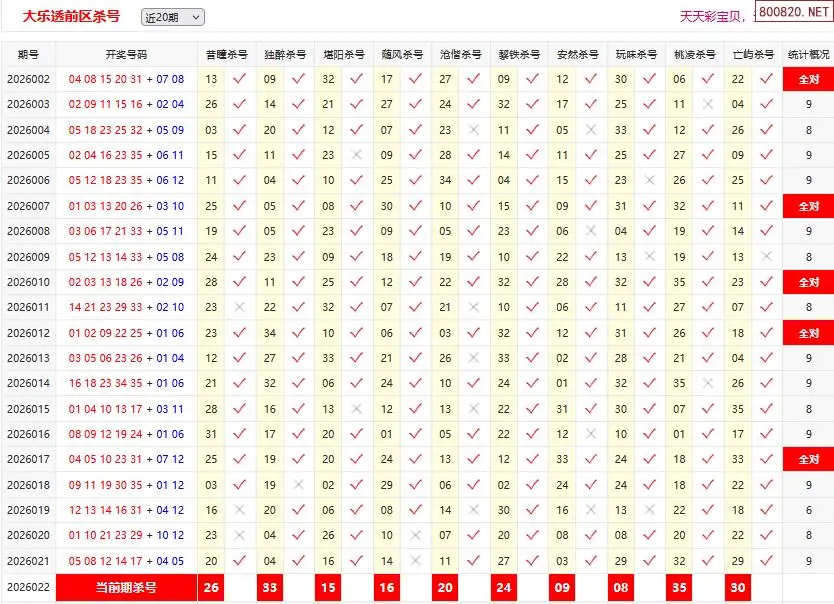Click the gray X in row 2026004 沧僧 column
This screenshot has height=604, width=834.
point(473,130)
